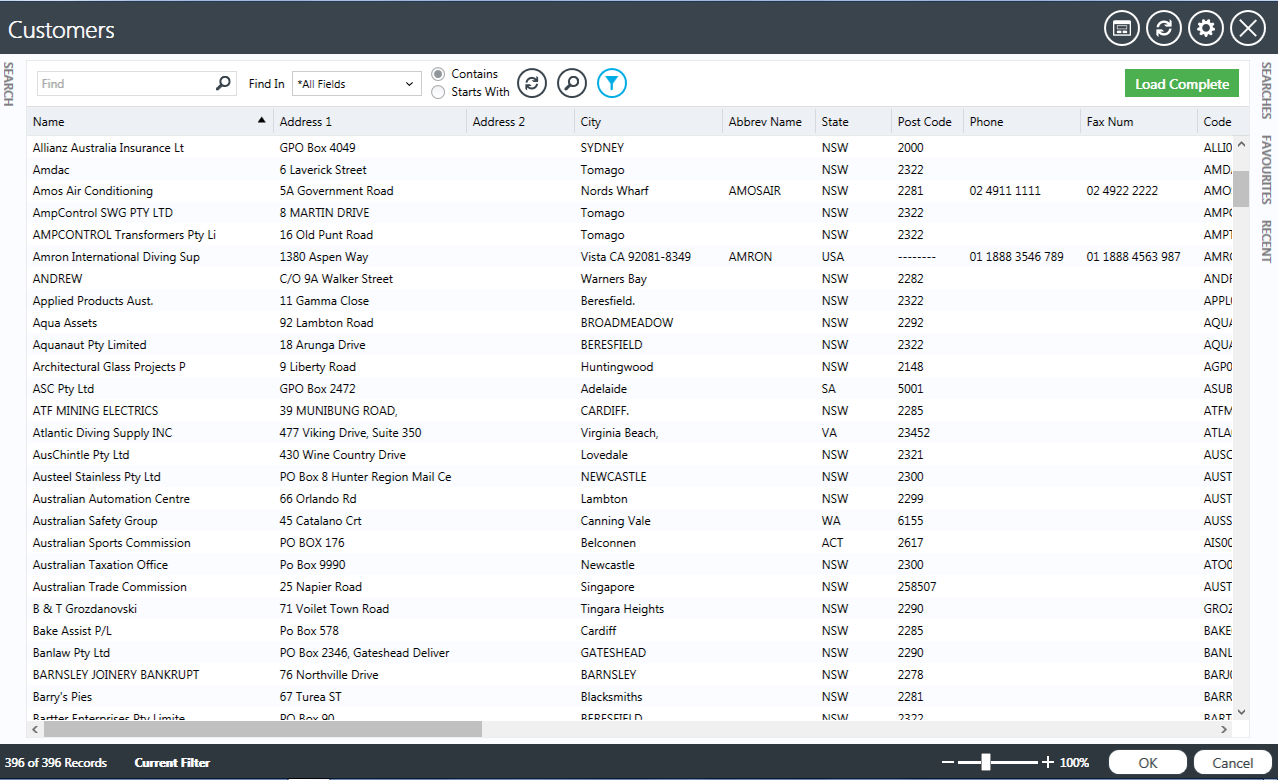
Task: Click the refresh icon in title bar
Action: click(1164, 29)
